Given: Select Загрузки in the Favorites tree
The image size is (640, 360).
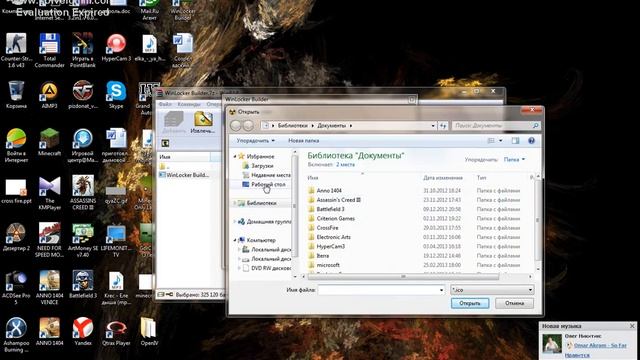Looking at the screenshot, I should [x=262, y=166].
